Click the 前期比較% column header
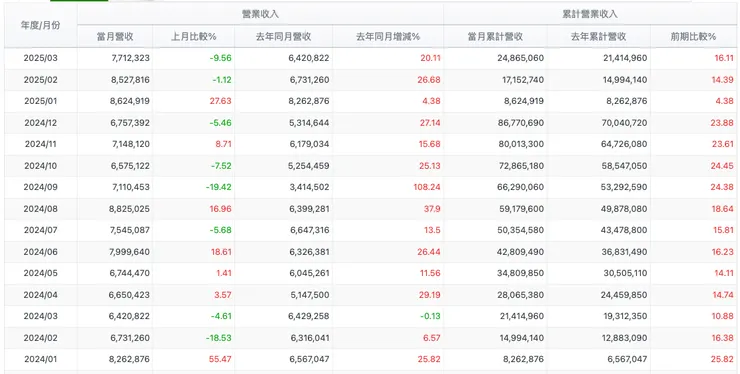The image size is (740, 374). [693, 36]
